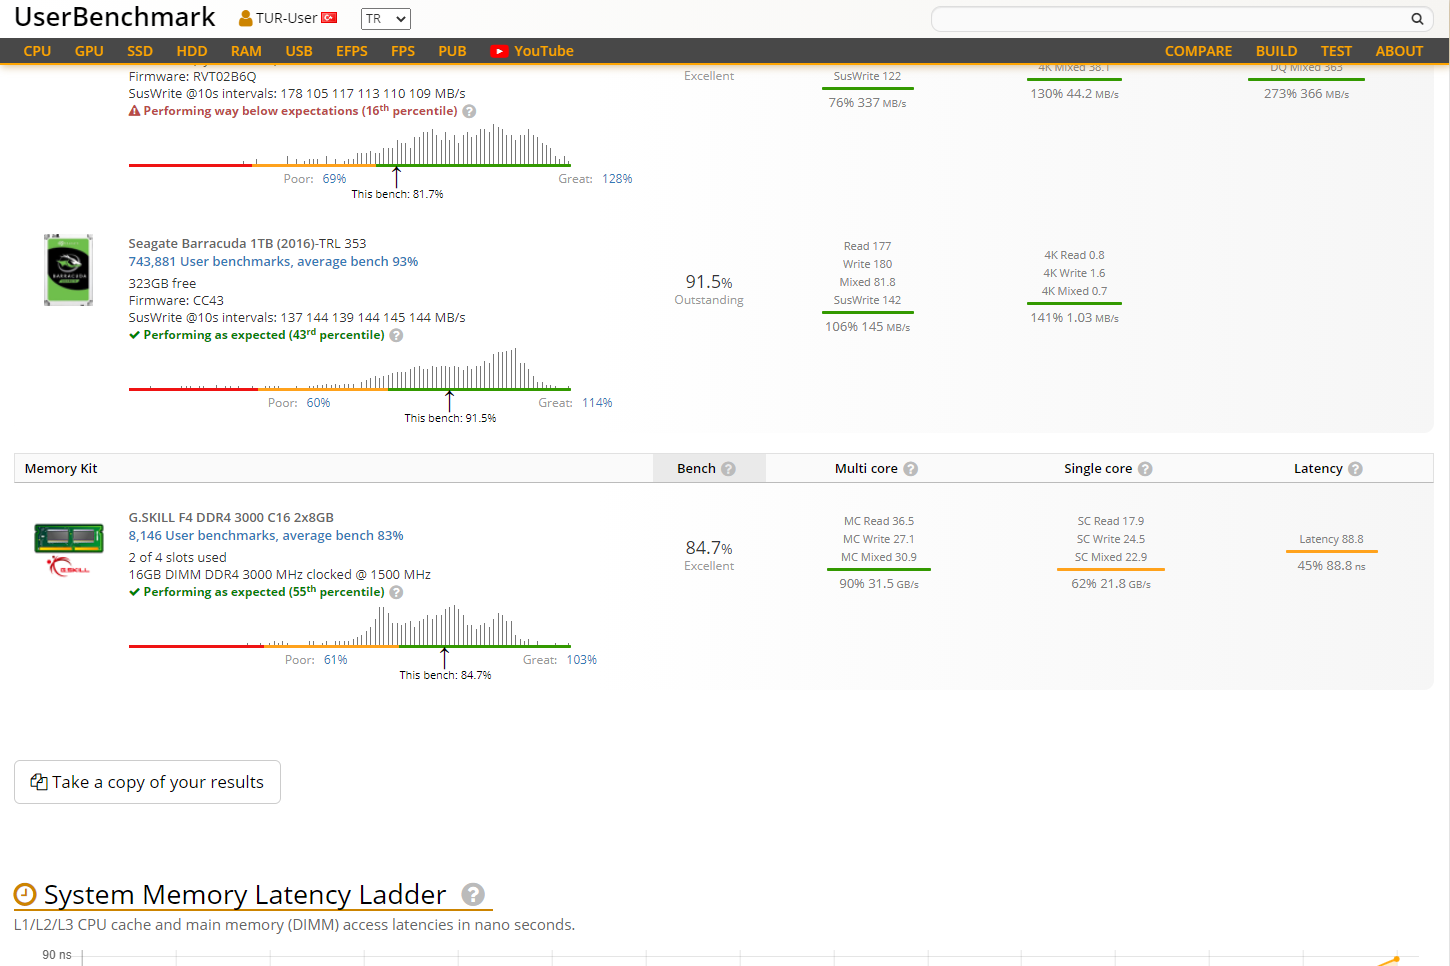The image size is (1450, 966).
Task: Click the "323GB free" text
Action: click(162, 284)
